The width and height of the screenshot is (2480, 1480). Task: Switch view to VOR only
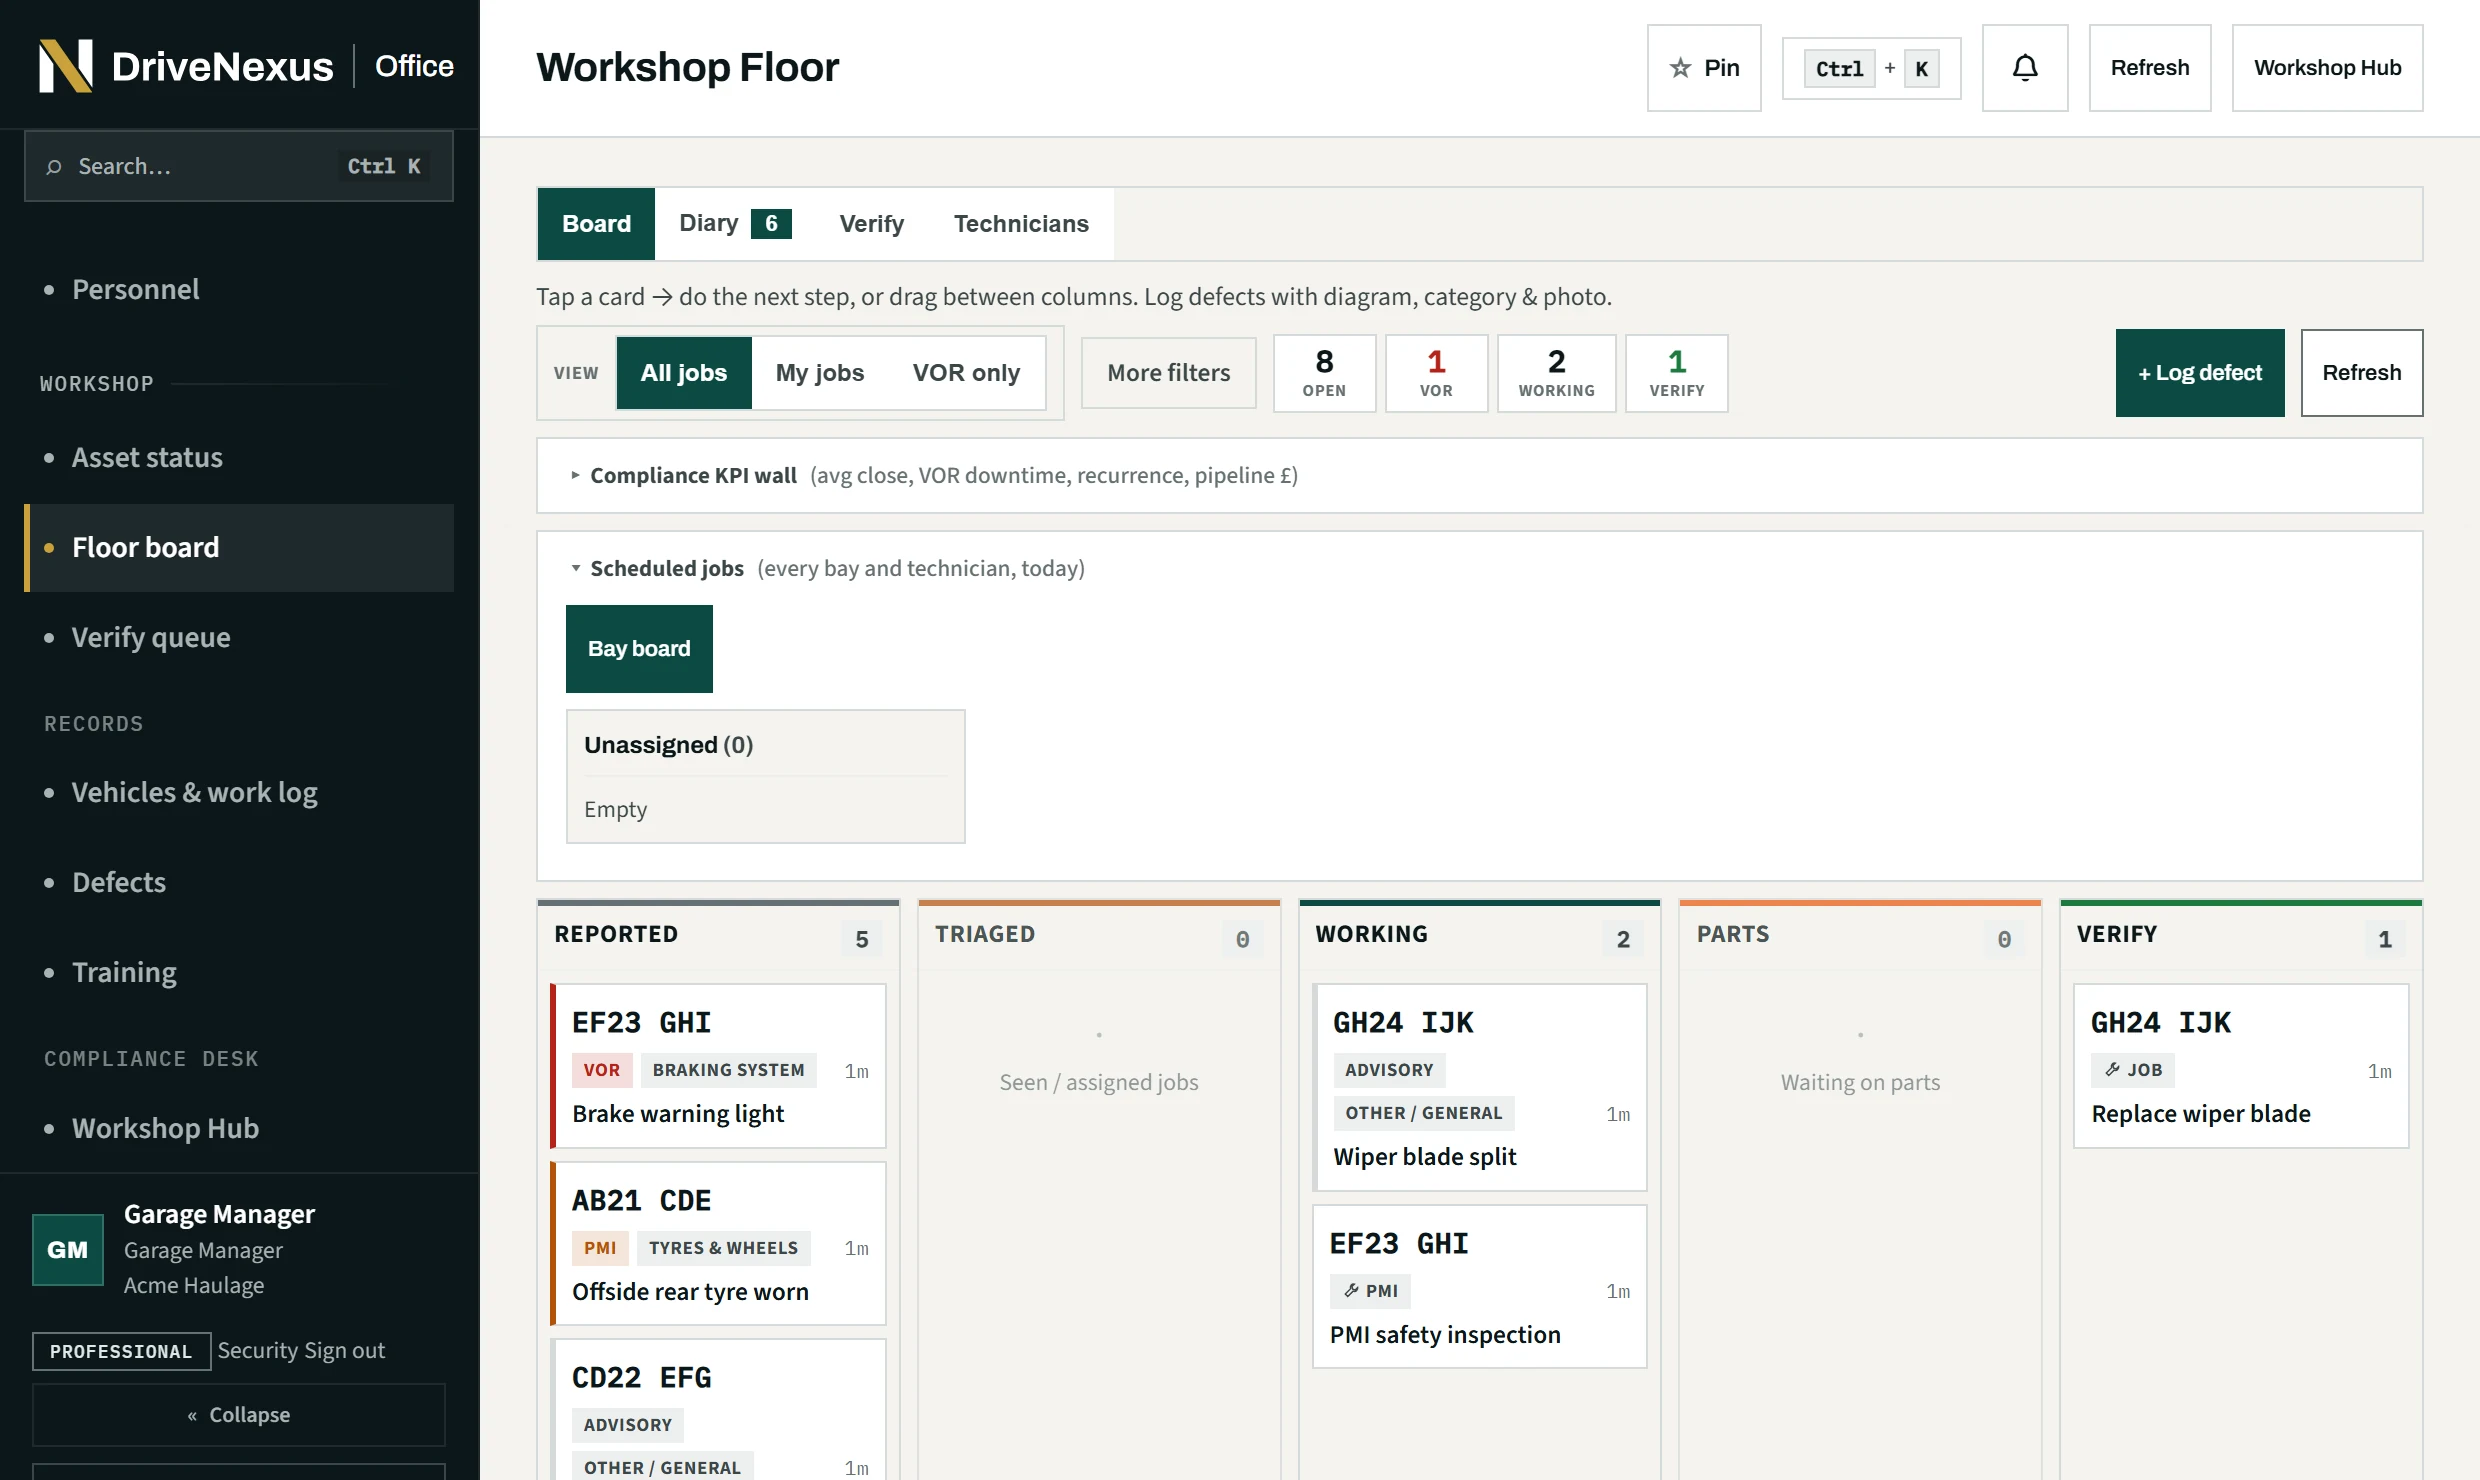pos(966,373)
